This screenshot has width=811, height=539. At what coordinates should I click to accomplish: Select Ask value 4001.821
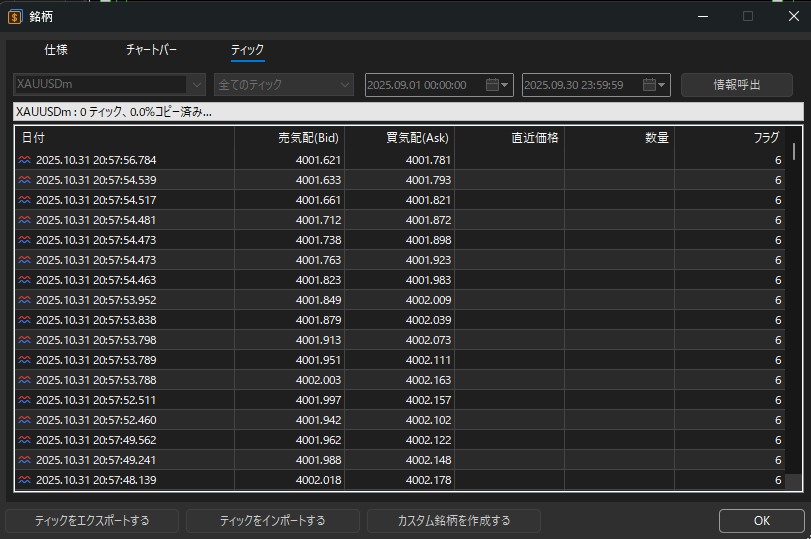coord(428,200)
